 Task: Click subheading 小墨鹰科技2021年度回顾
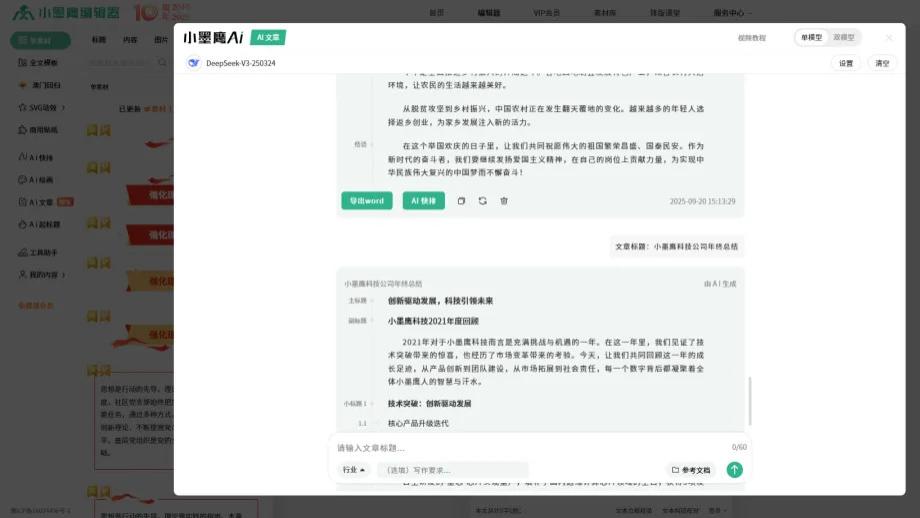click(x=433, y=321)
